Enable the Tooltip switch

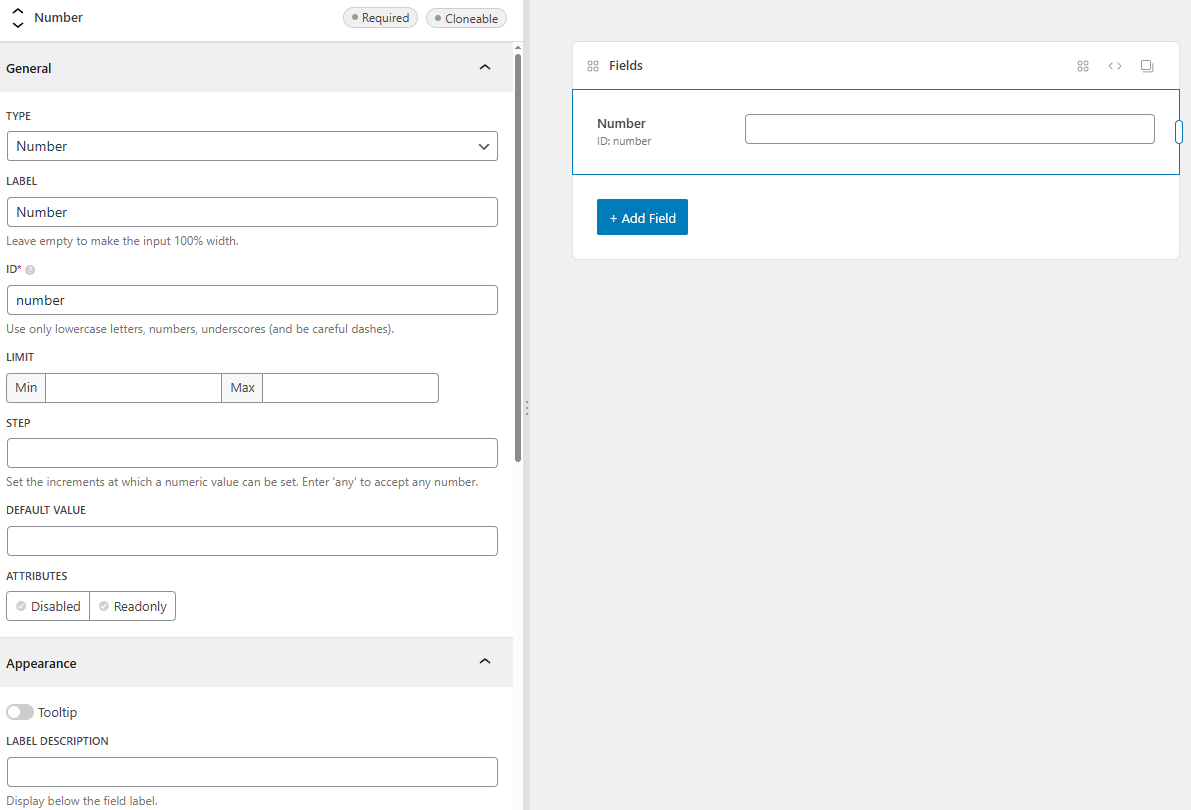tap(20, 712)
